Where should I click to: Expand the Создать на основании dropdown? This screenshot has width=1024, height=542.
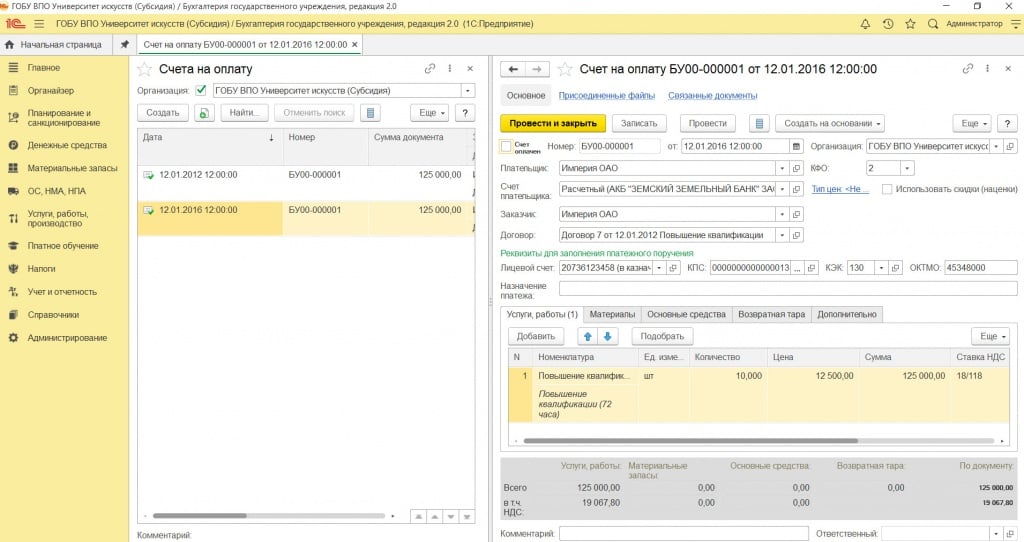pyautogui.click(x=830, y=123)
